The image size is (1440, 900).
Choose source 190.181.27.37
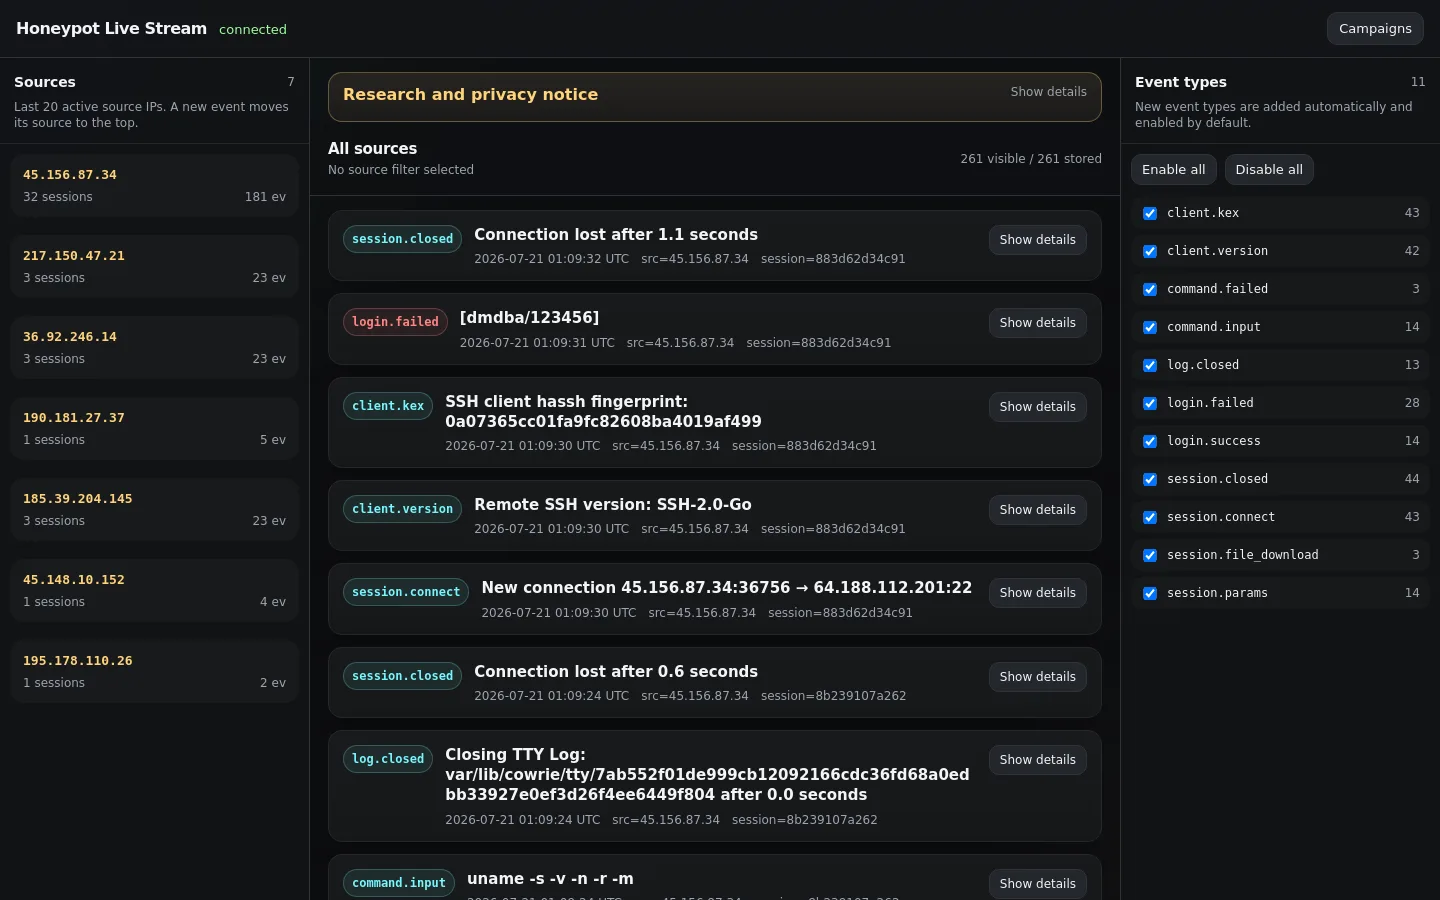(154, 428)
